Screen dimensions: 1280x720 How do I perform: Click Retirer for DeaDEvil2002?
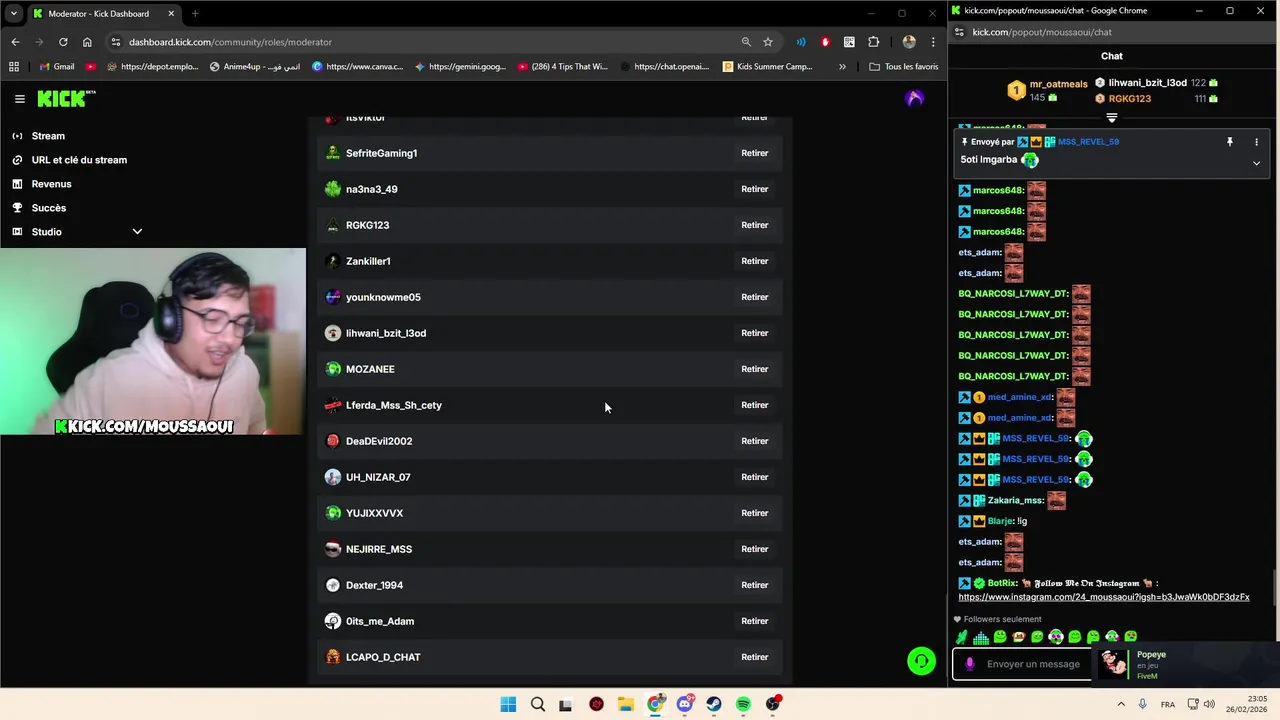click(754, 441)
